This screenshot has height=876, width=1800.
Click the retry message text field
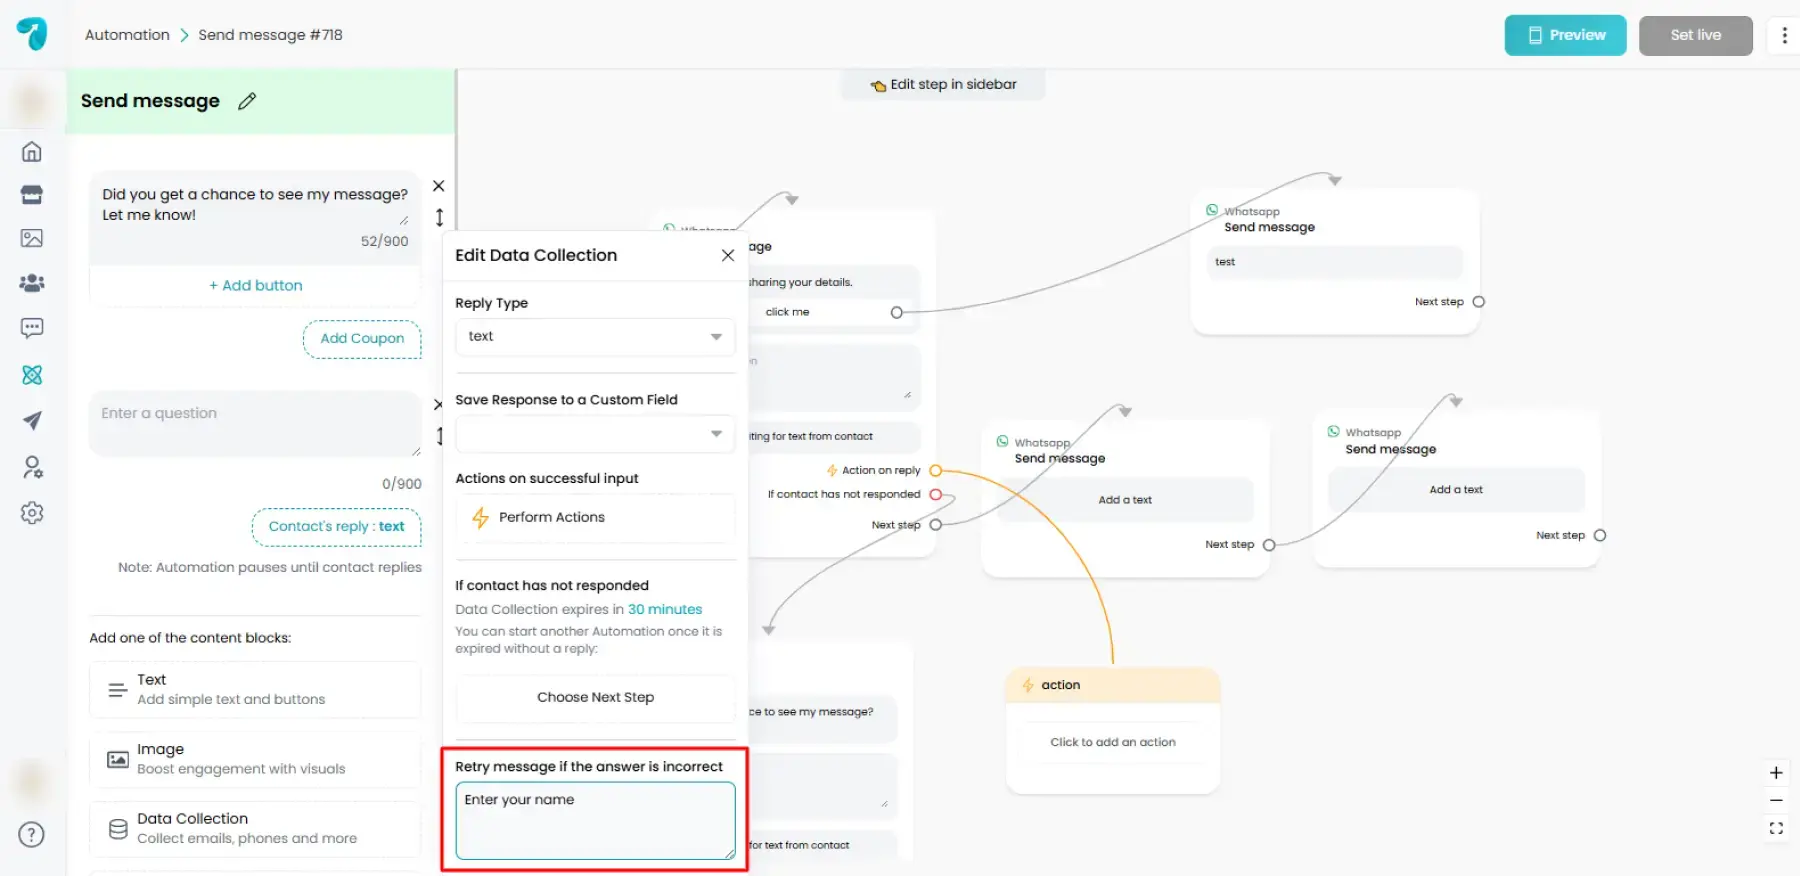click(x=595, y=821)
